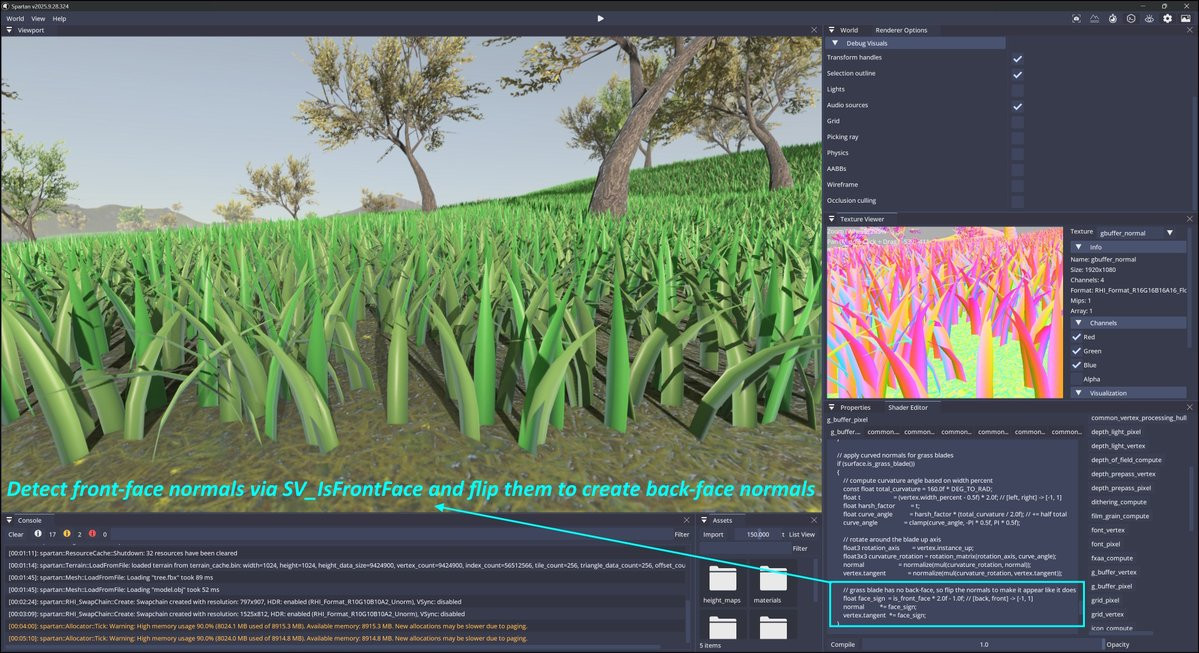Close the Viewport panel
Screen dimensions: 1199x653
click(x=814, y=30)
